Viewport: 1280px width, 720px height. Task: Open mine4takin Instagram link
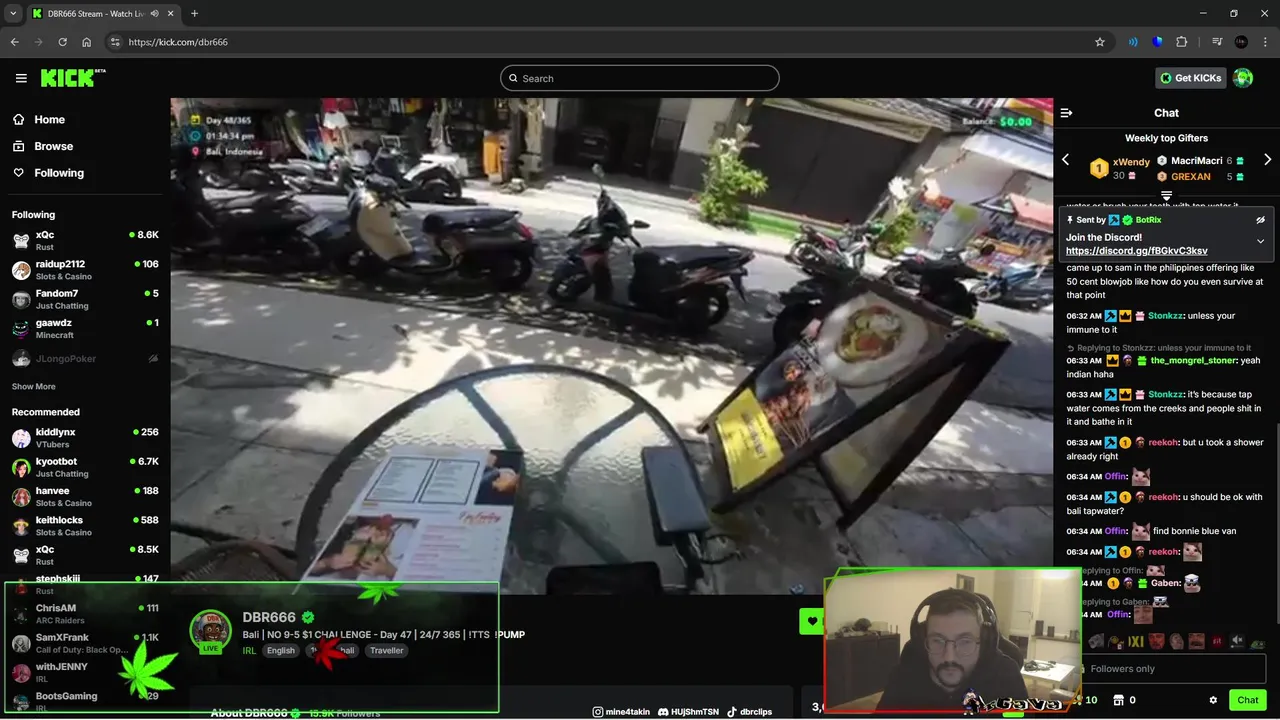[x=620, y=712]
